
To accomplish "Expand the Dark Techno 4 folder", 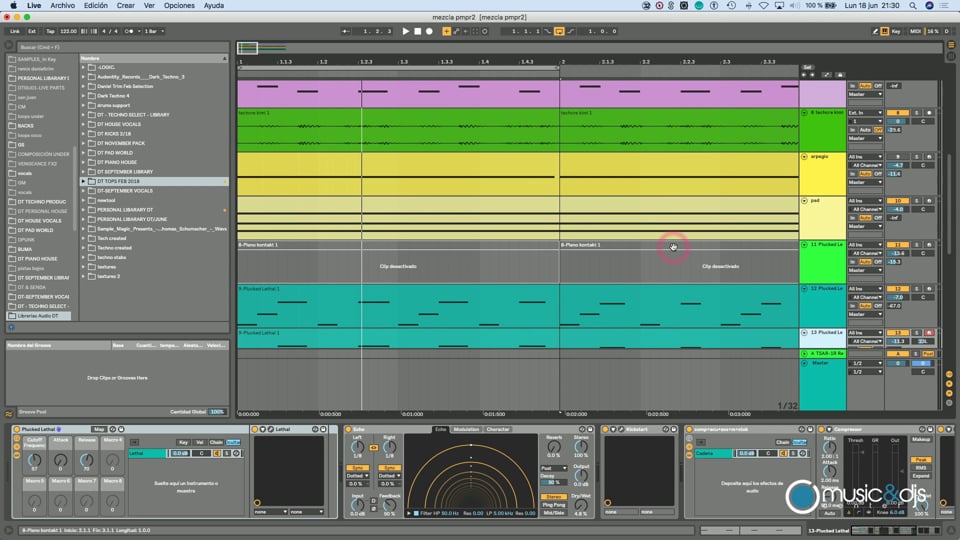I will point(83,96).
